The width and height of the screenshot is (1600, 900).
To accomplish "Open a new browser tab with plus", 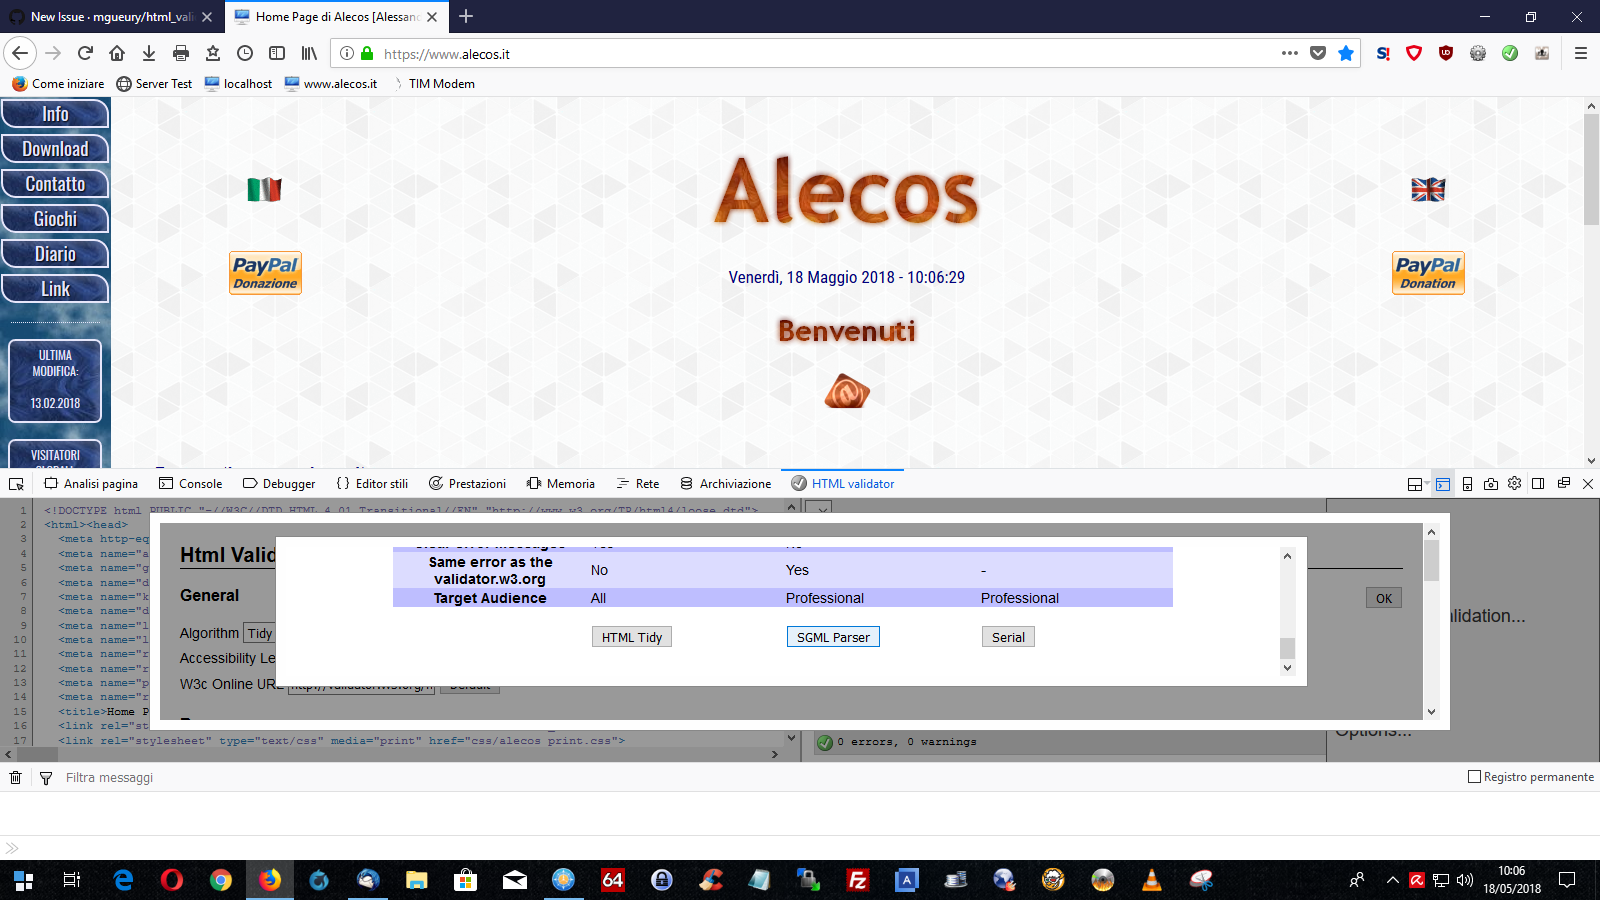I will point(466,16).
